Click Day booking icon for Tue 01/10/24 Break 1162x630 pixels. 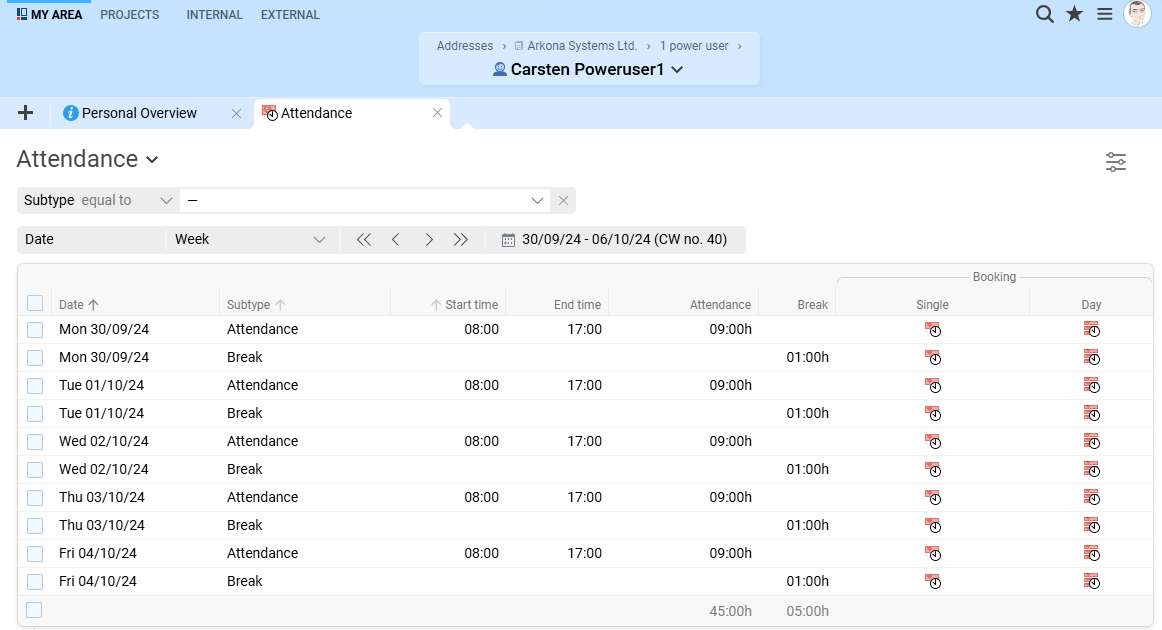point(1092,414)
